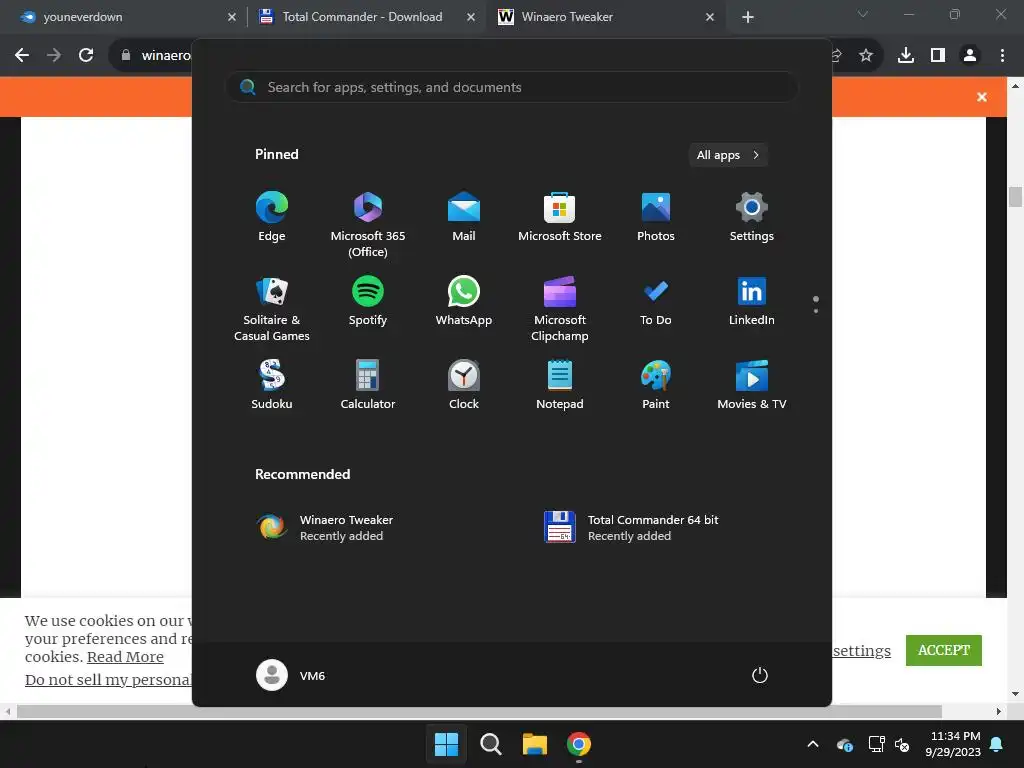Expand the All apps list
The image size is (1024, 768).
tap(728, 155)
